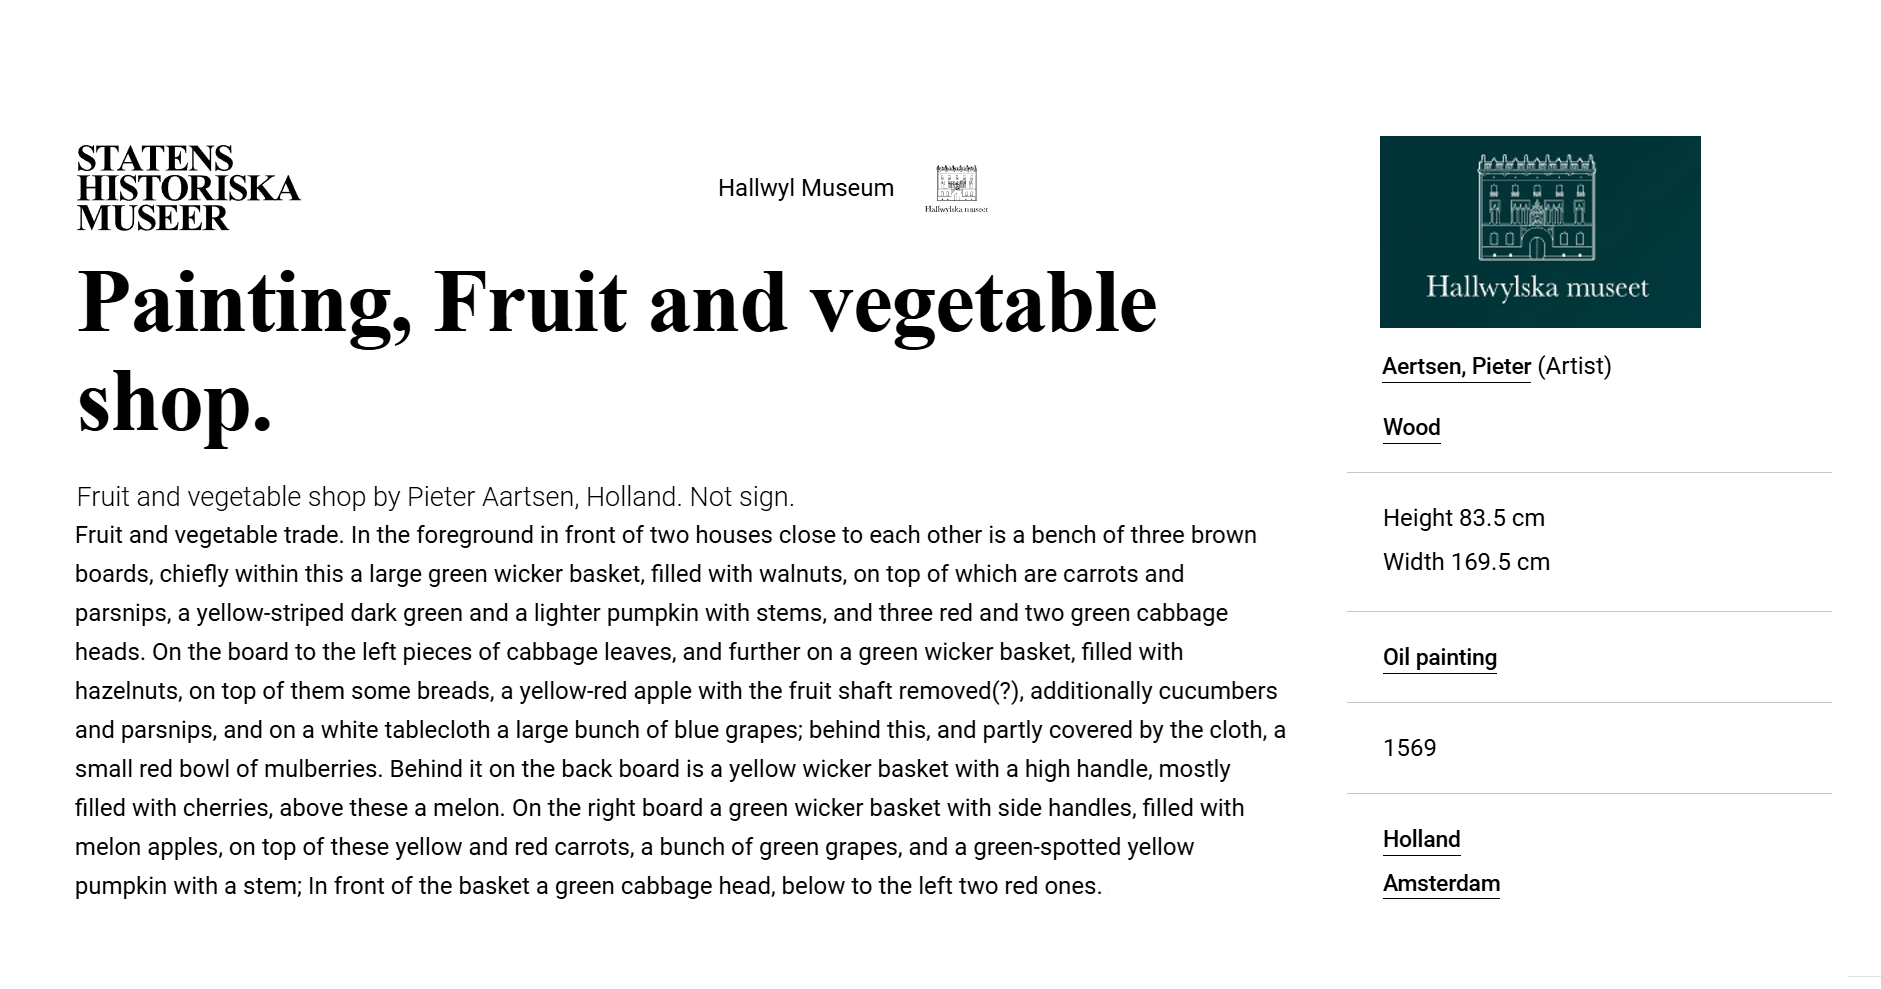This screenshot has height=989, width=1881.
Task: Click the (Artist) role label
Action: (x=1574, y=367)
